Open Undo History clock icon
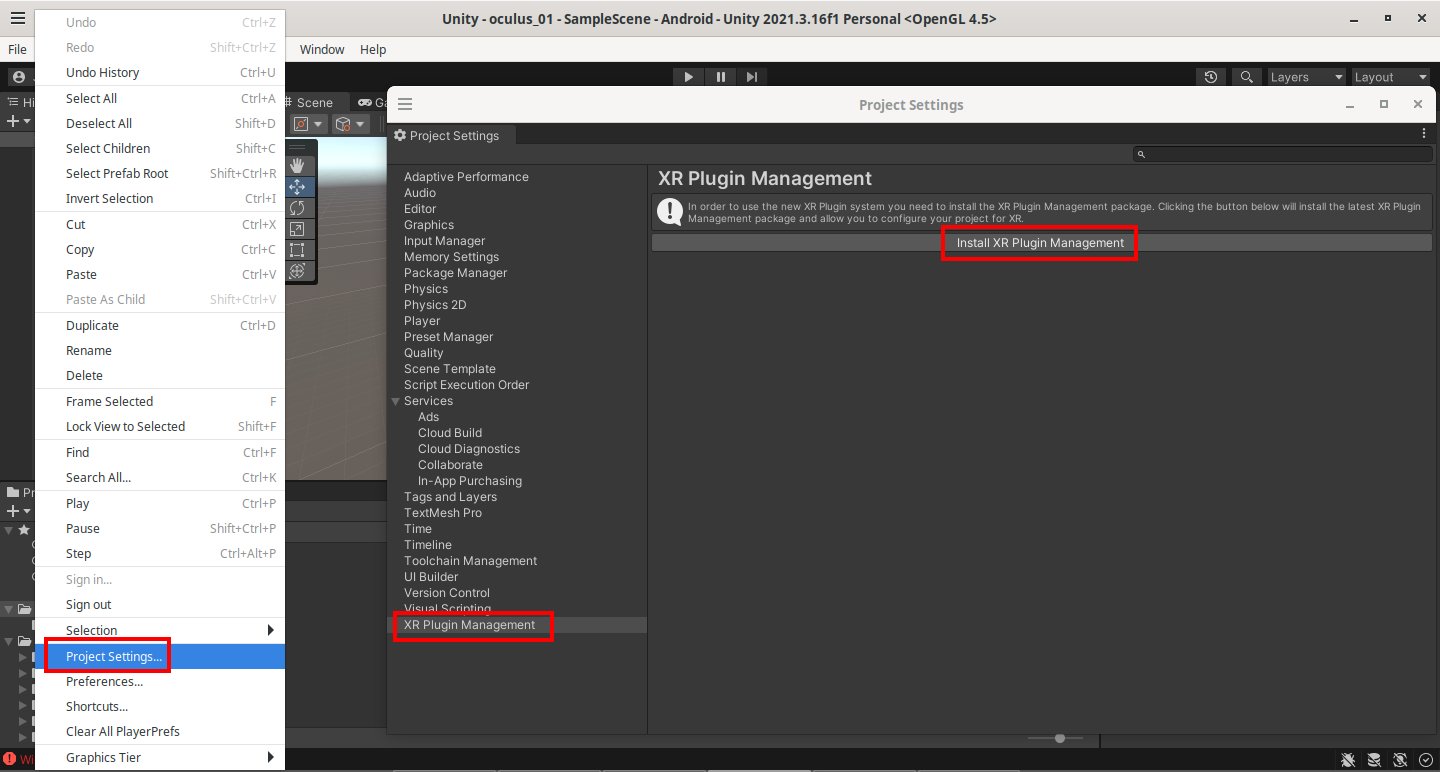The height and width of the screenshot is (772, 1440). (1211, 77)
